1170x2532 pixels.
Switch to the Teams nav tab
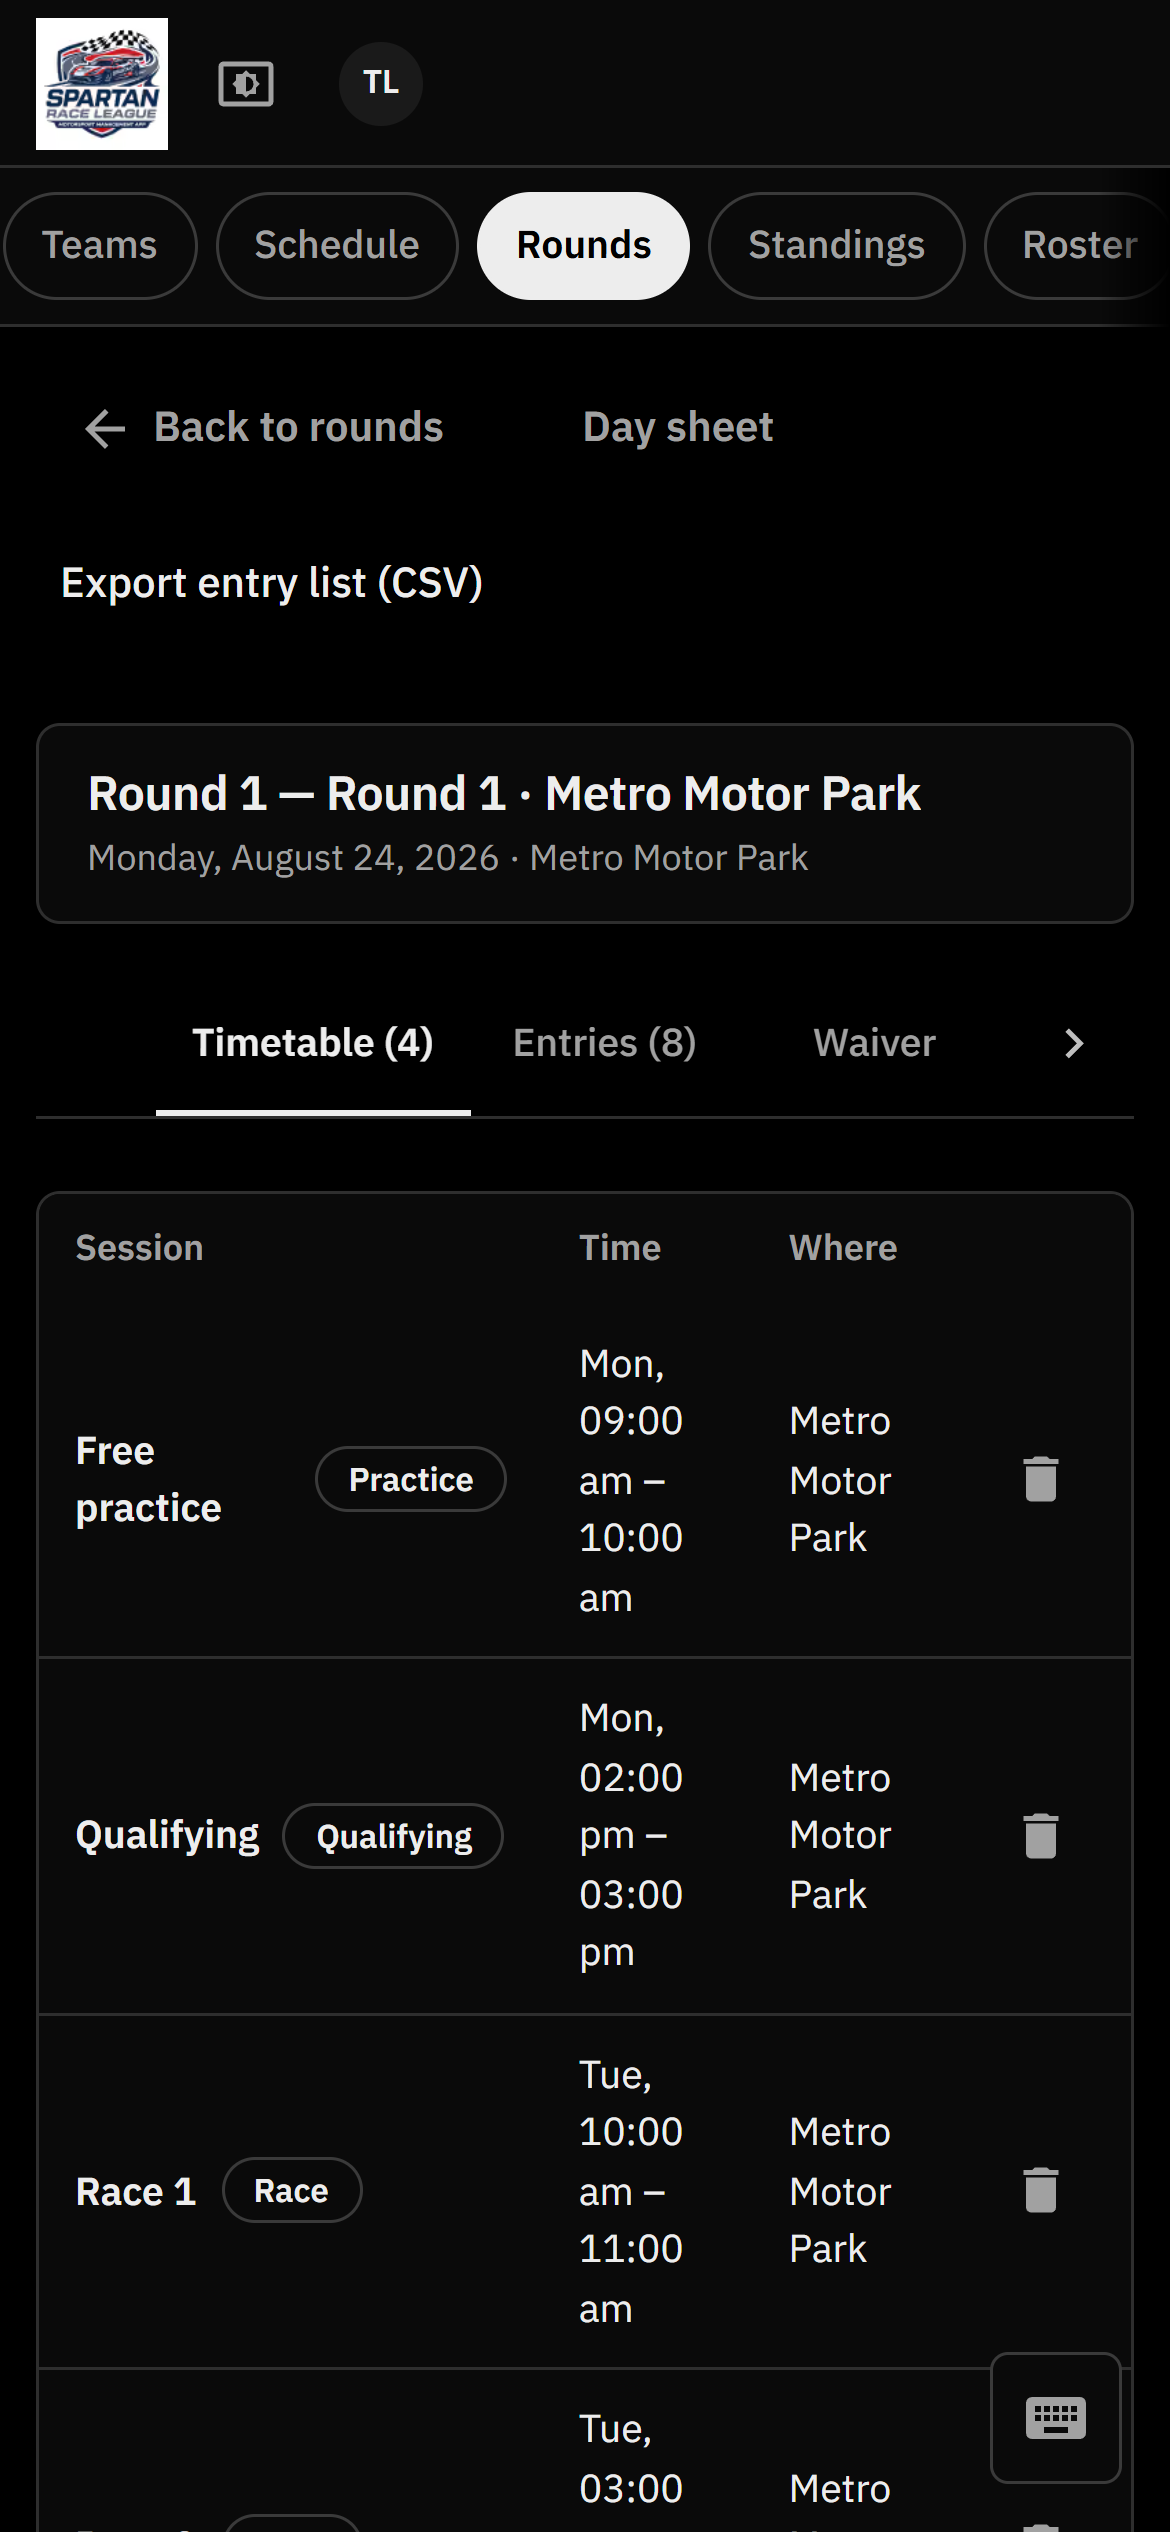pos(100,246)
